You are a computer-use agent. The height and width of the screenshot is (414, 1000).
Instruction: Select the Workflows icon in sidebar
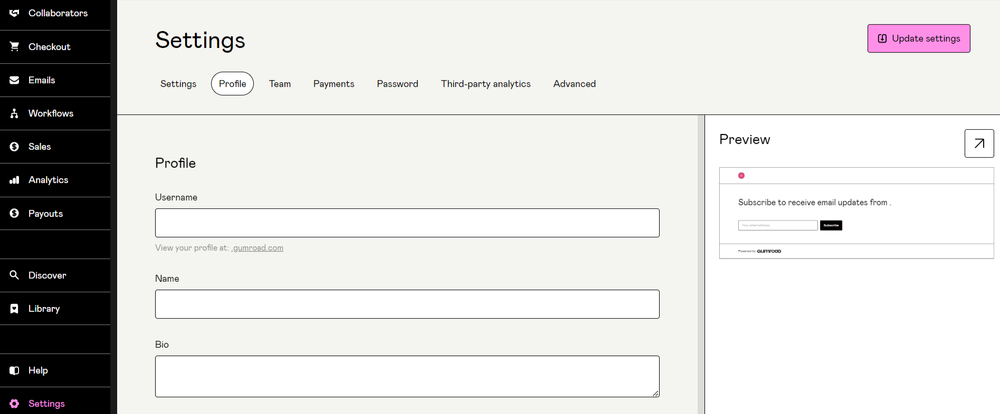pyautogui.click(x=14, y=114)
